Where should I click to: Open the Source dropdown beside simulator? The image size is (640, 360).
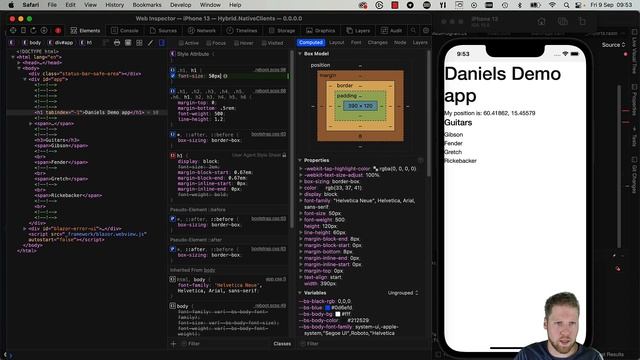tap(613, 45)
